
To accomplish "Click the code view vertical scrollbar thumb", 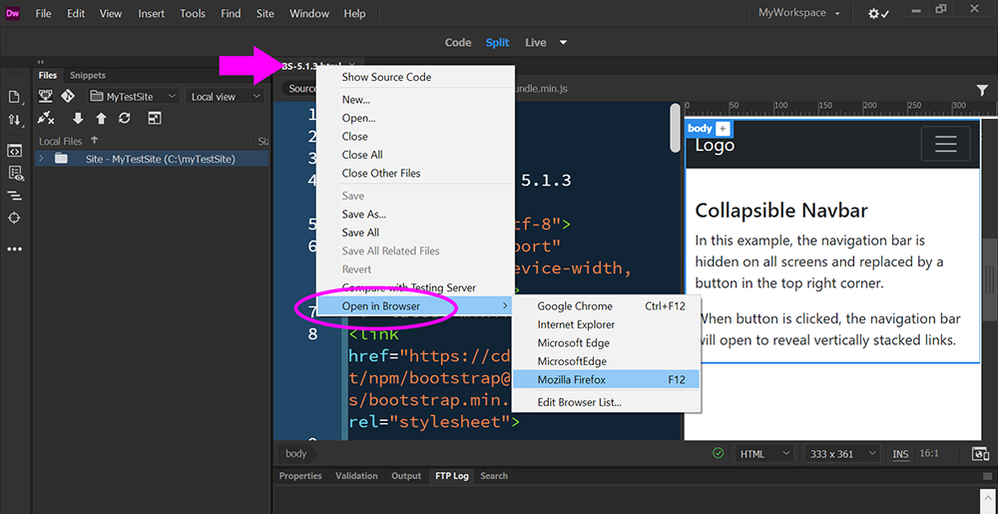I will click(x=675, y=127).
